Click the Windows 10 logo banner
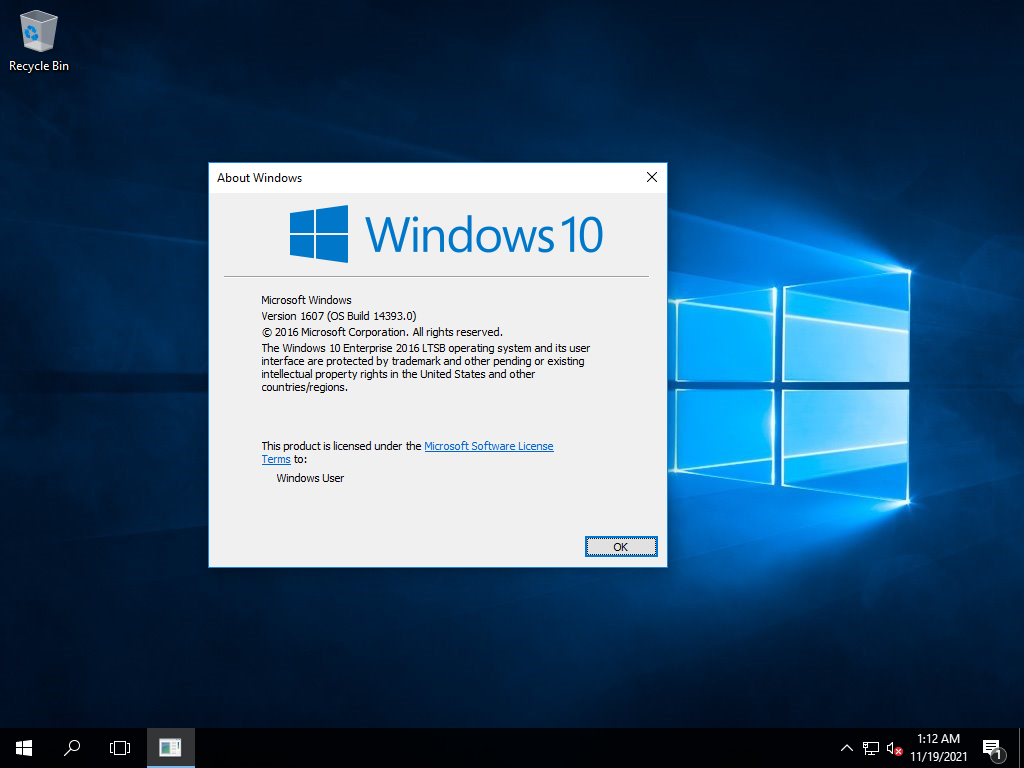The image size is (1024, 768). pos(446,234)
